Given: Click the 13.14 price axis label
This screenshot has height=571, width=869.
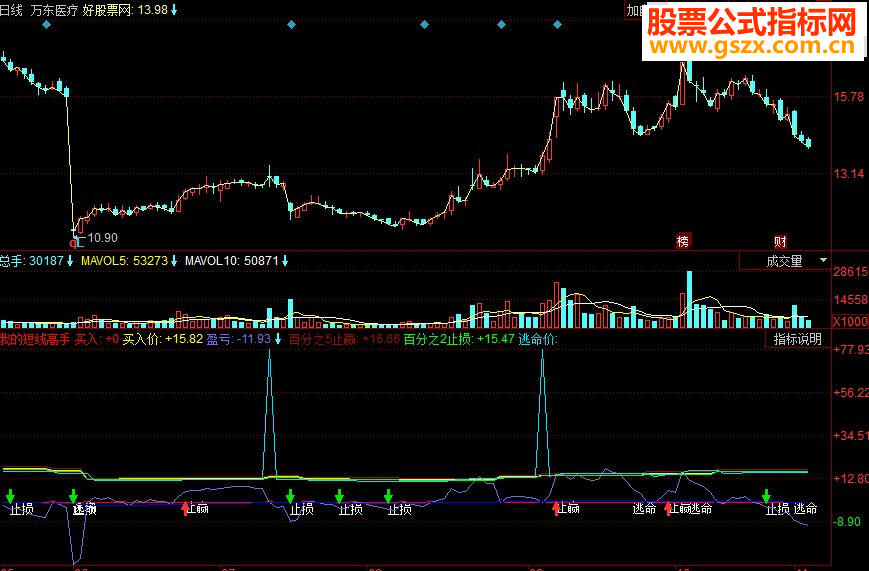Looking at the screenshot, I should (x=849, y=174).
